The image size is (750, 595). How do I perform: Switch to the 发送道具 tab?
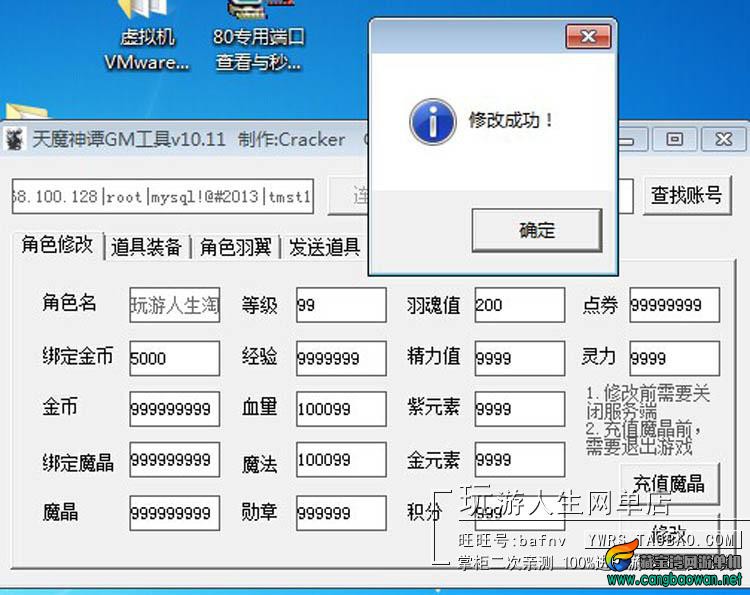324,247
